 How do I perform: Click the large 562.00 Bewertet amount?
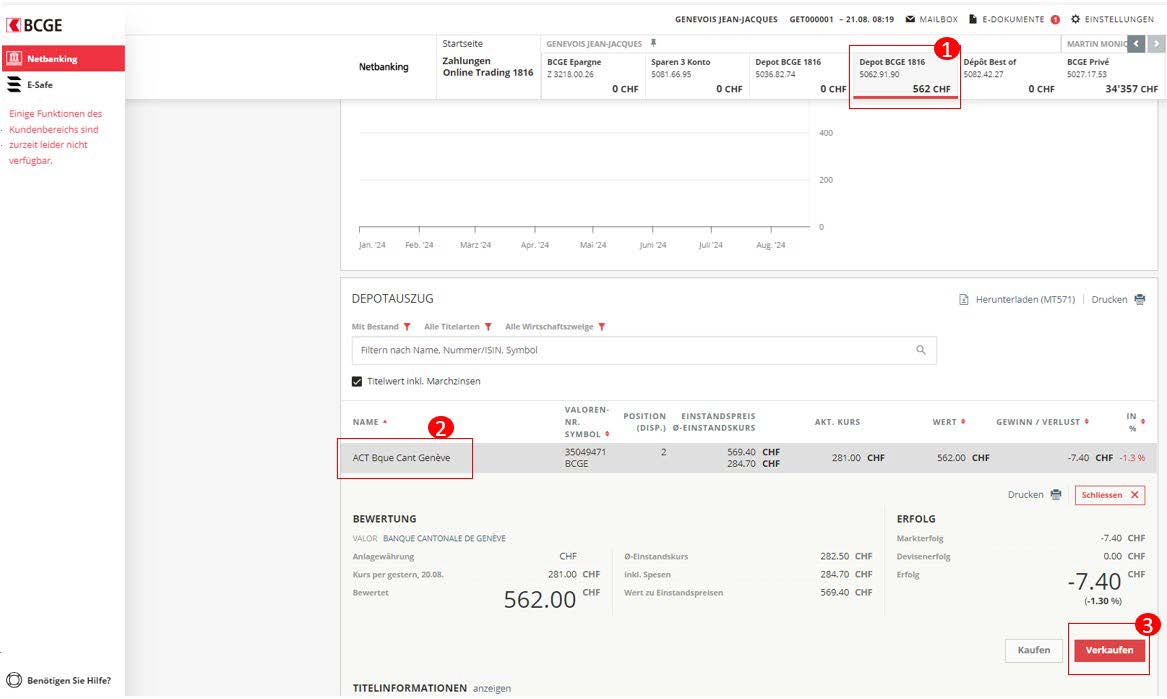tap(540, 599)
